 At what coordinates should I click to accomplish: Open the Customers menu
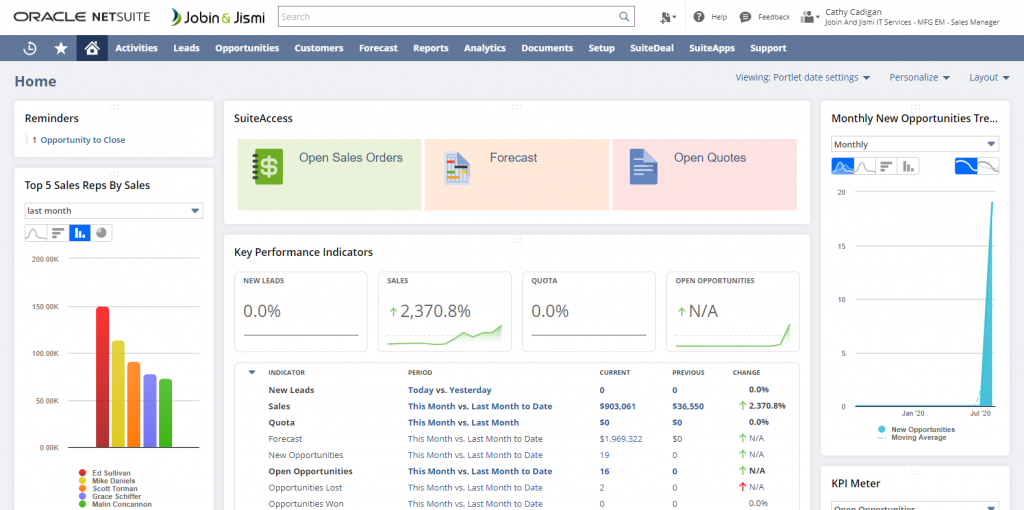tap(319, 48)
